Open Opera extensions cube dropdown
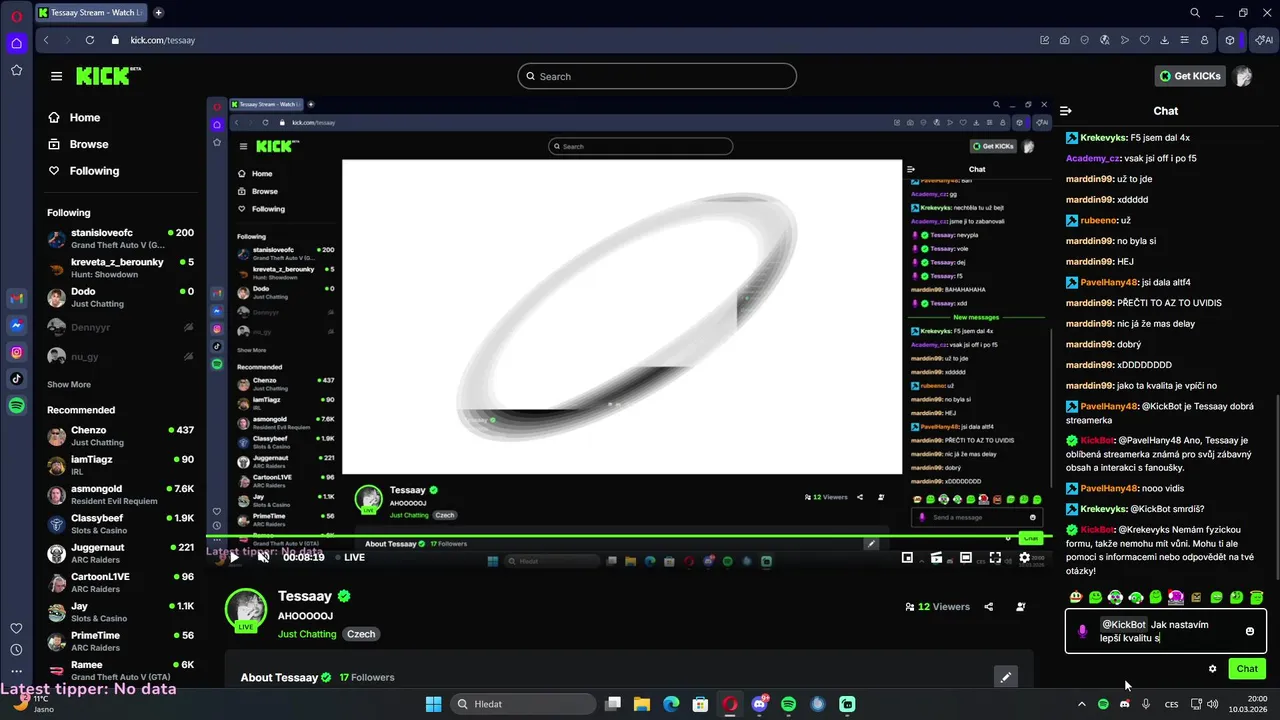Screen dimensions: 1280x720 pyautogui.click(x=1230, y=40)
